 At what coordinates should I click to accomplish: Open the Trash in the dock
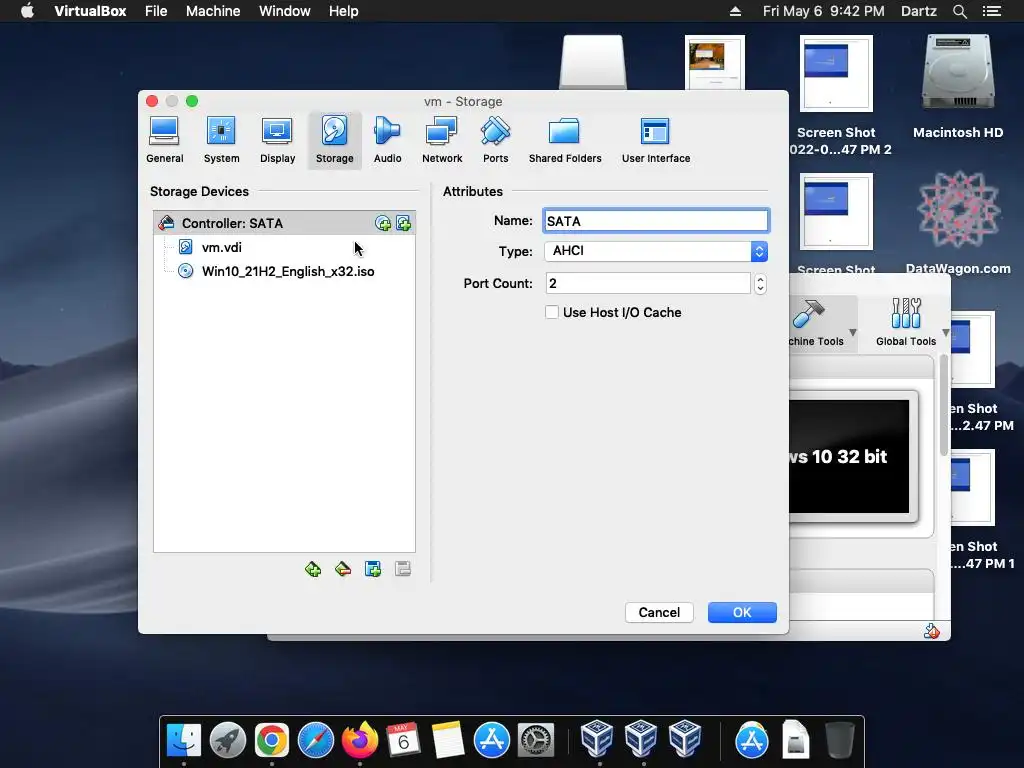pos(839,741)
